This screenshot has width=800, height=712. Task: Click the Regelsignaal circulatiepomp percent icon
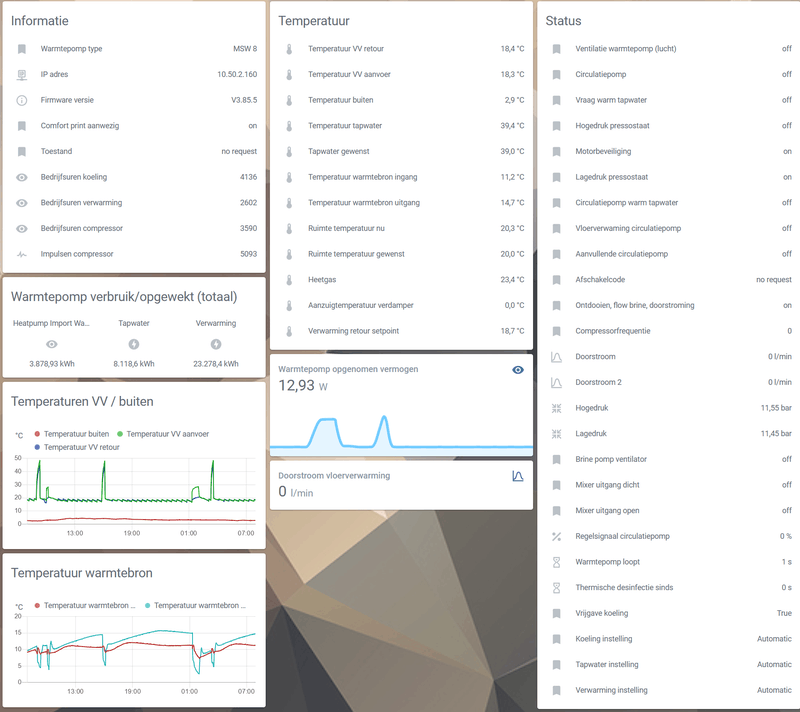coord(557,536)
